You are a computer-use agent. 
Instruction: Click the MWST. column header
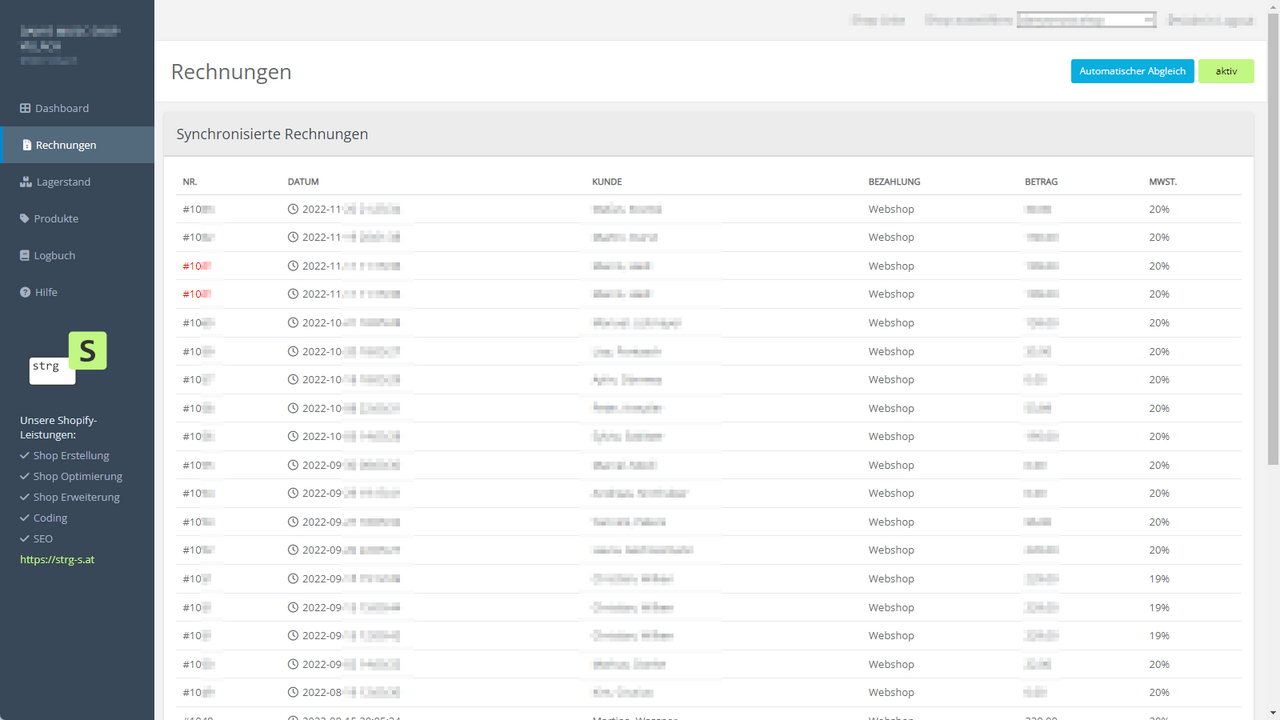pyautogui.click(x=1163, y=182)
